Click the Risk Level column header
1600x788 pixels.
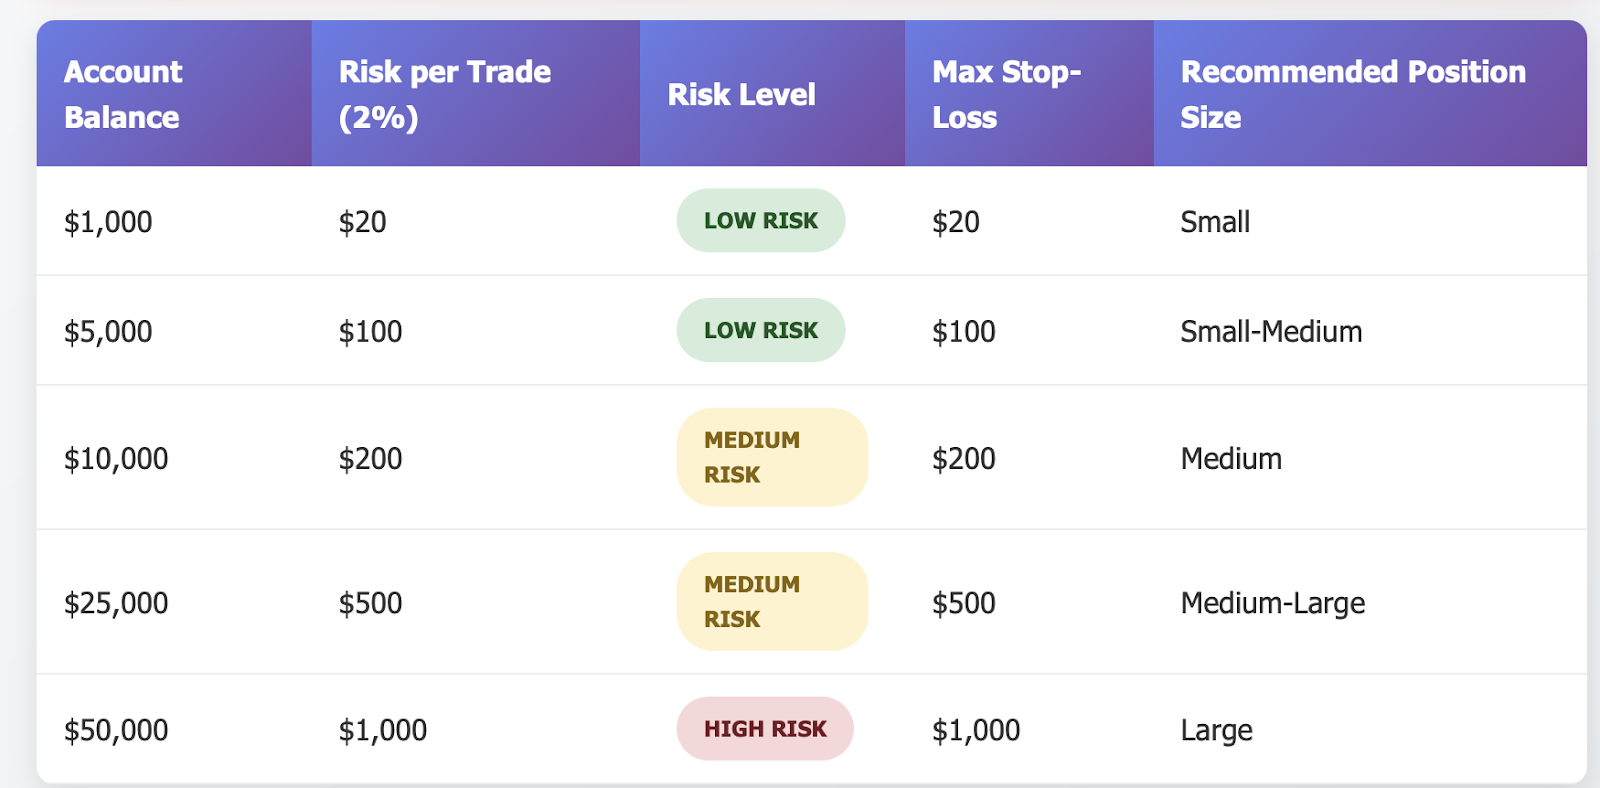741,95
